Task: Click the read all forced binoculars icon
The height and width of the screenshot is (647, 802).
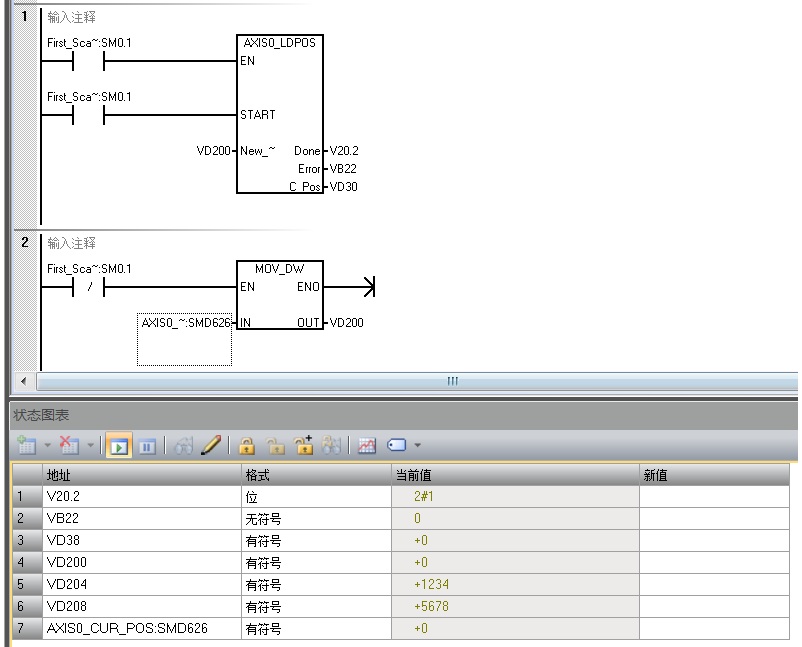Action: click(329, 446)
